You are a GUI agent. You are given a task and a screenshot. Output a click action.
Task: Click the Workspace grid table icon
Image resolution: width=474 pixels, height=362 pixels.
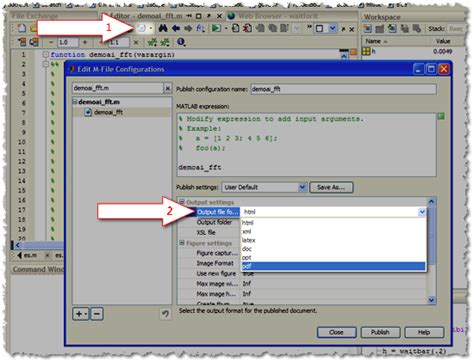[380, 29]
